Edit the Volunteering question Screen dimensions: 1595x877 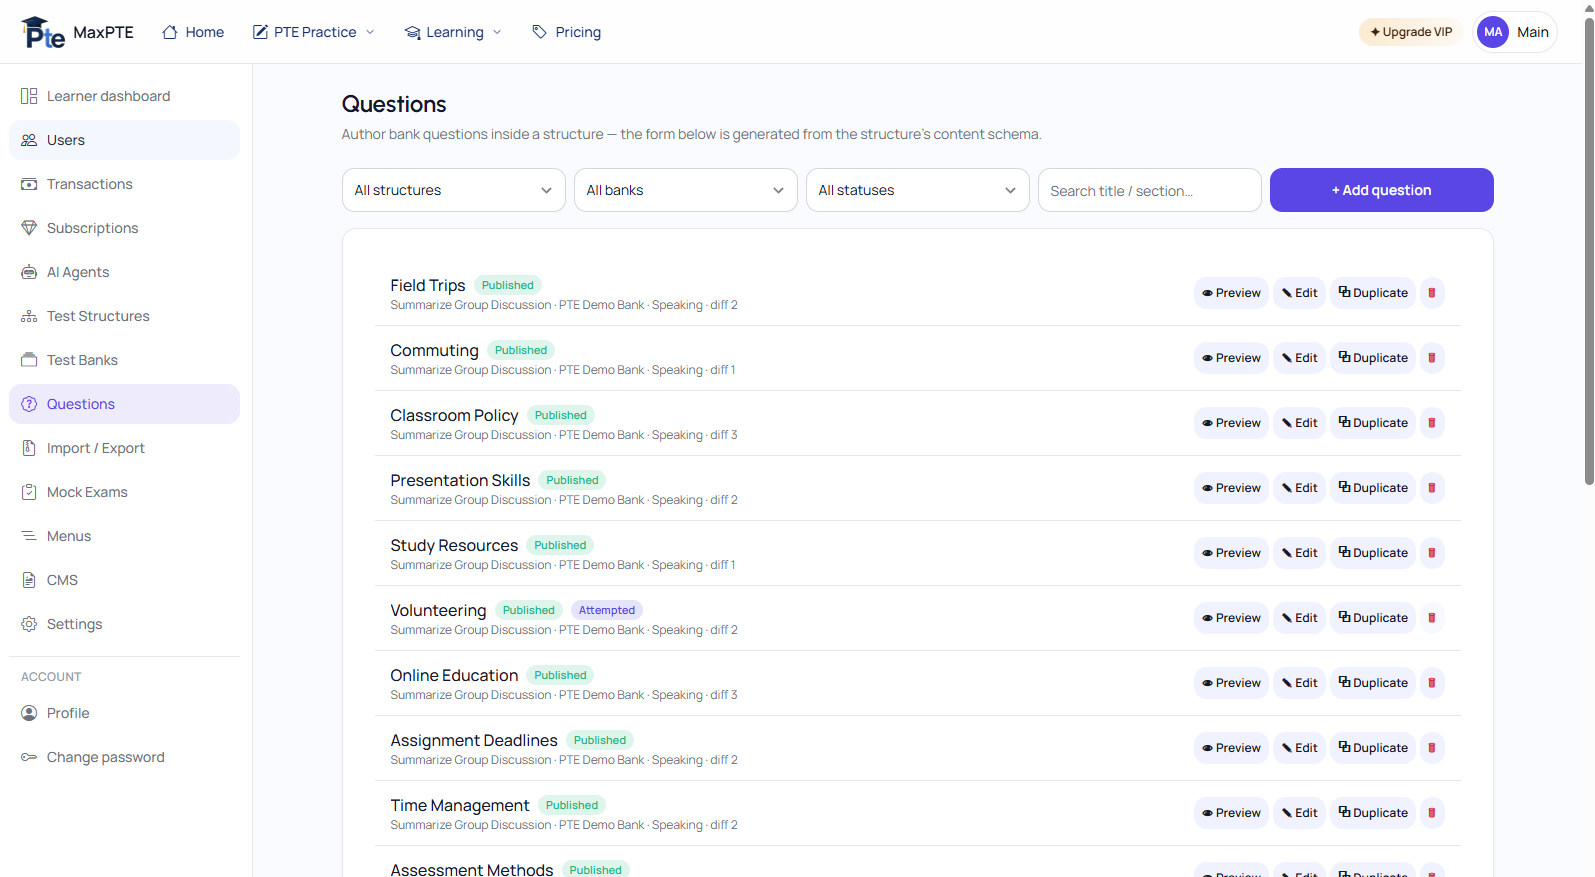[x=1300, y=618]
